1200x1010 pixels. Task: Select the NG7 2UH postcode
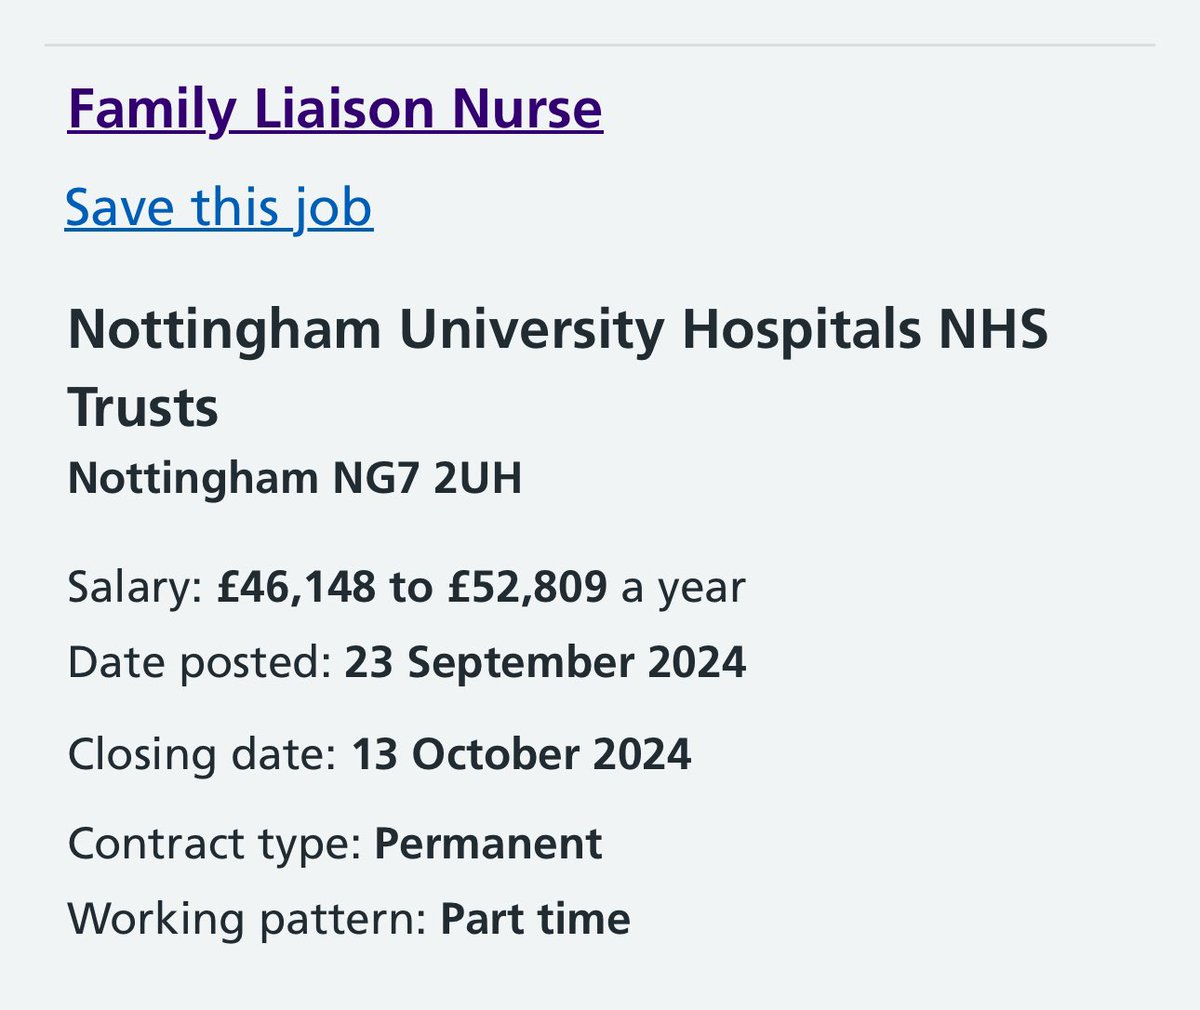427,479
